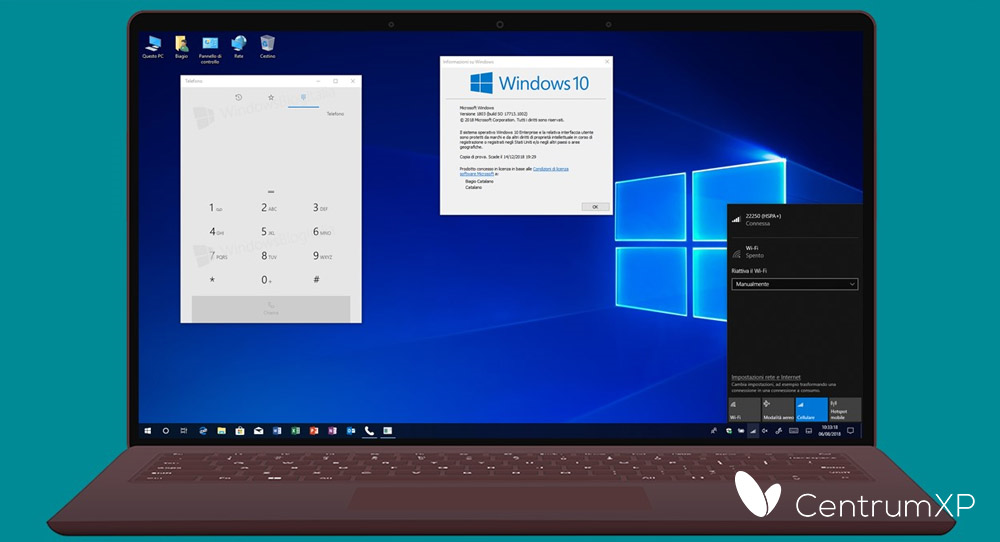This screenshot has height=542, width=1000.
Task: Open the Action Center notification icon
Action: tap(850, 431)
